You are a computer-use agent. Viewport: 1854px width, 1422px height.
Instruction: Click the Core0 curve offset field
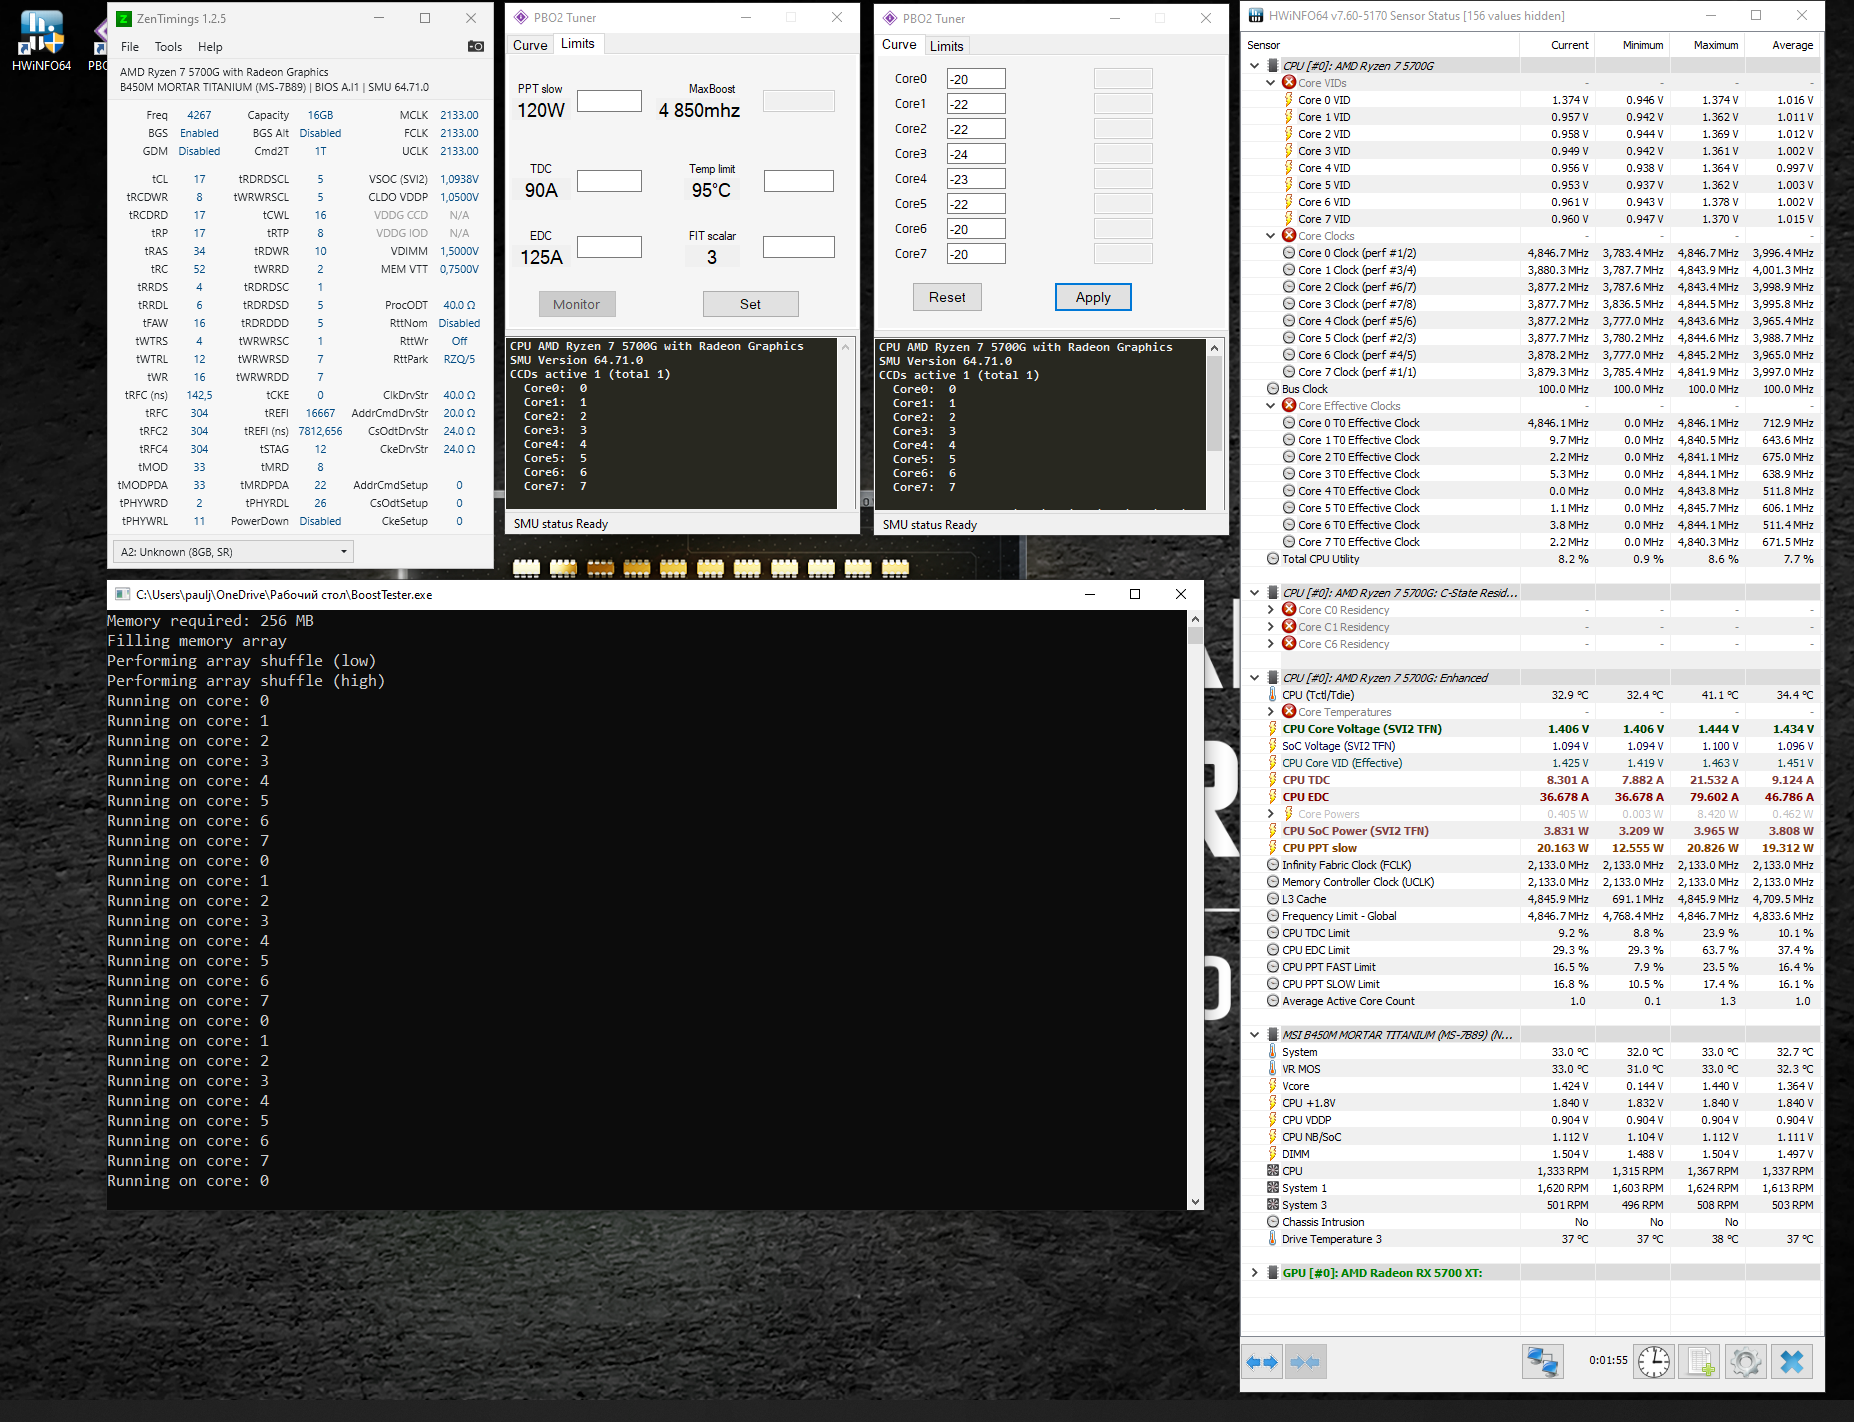(x=976, y=79)
